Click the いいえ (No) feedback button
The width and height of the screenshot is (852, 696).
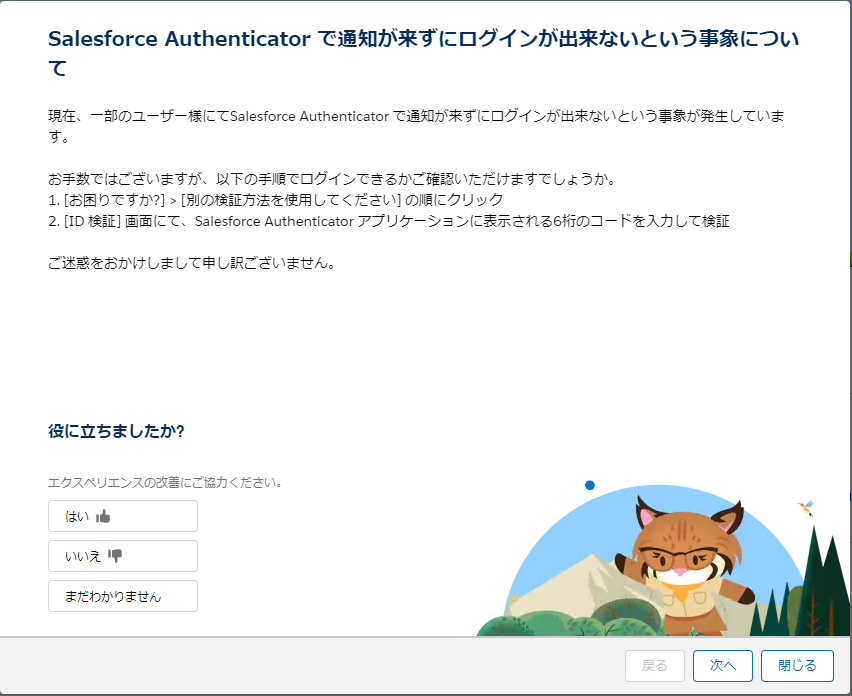pyautogui.click(x=123, y=556)
